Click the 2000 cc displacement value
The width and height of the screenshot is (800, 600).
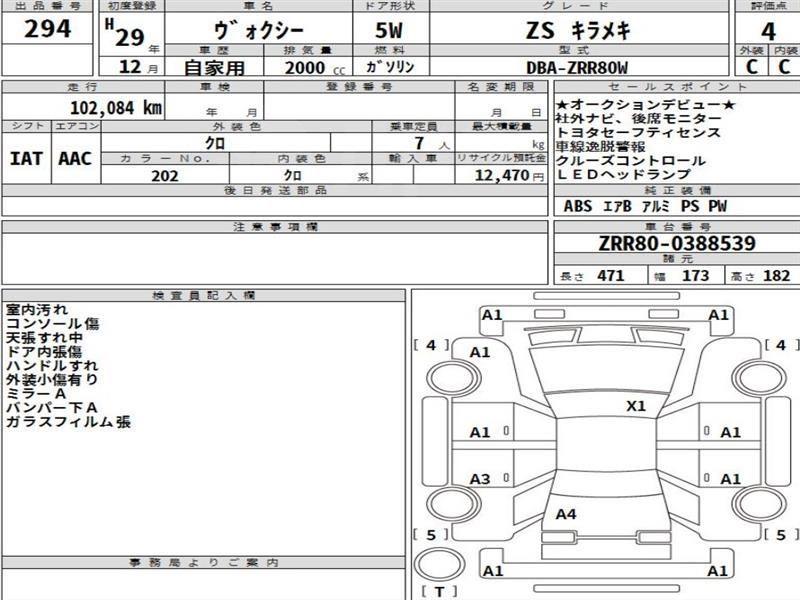[x=314, y=68]
